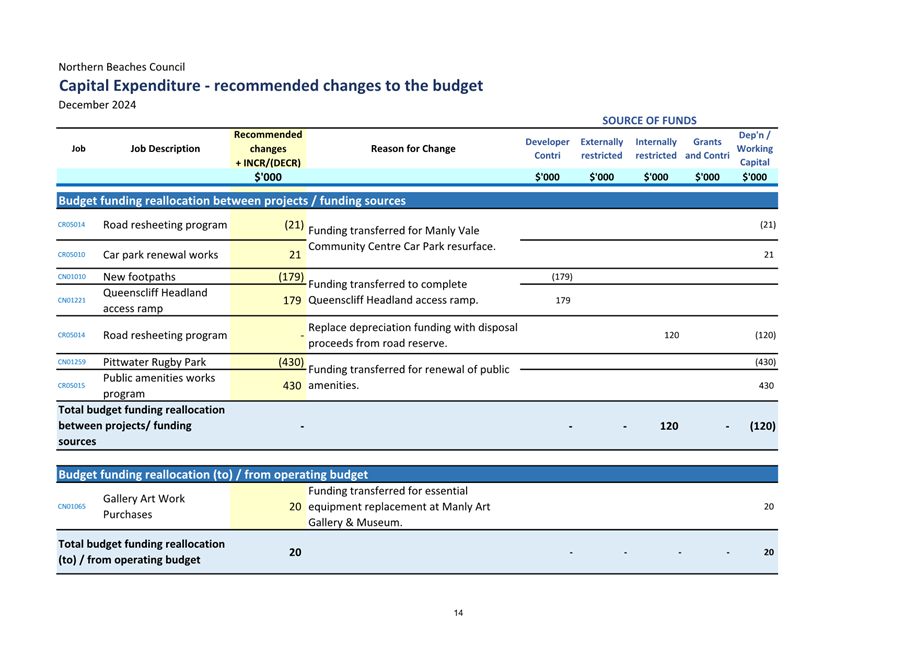Image resolution: width=916 pixels, height=647 pixels.
Task: Click the 'Recommended changes + INCR/(DECR)' column header
Action: 268,149
